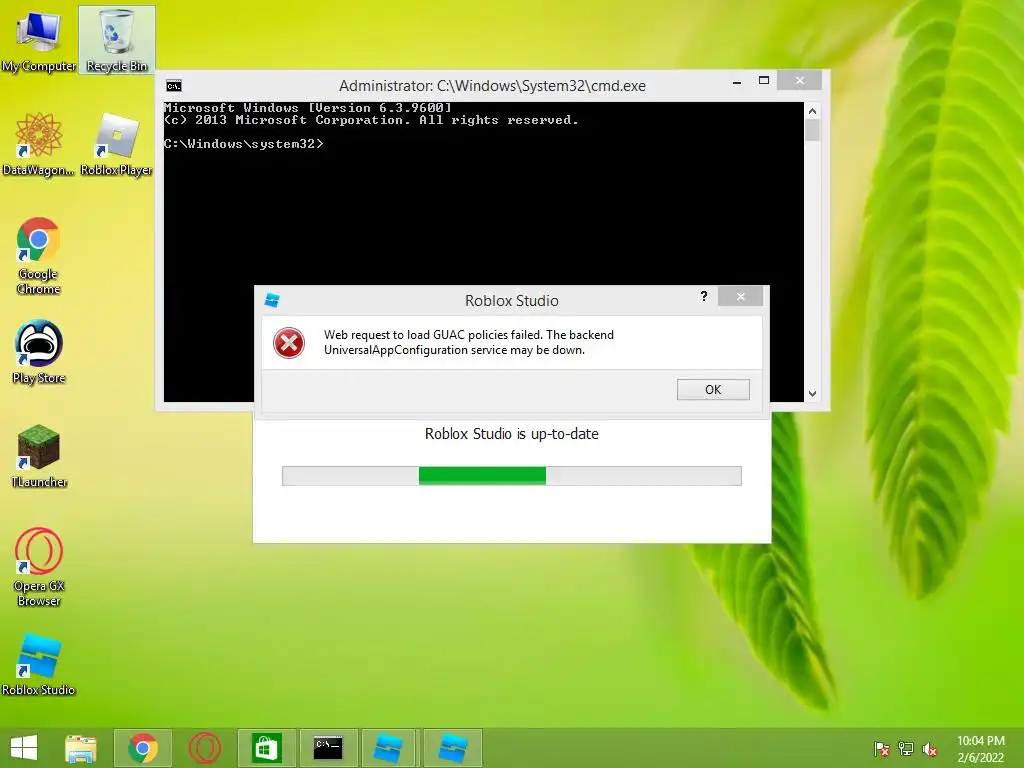Screen dimensions: 1024x768
Task: Open My Computer desktop icon
Action: point(39,40)
